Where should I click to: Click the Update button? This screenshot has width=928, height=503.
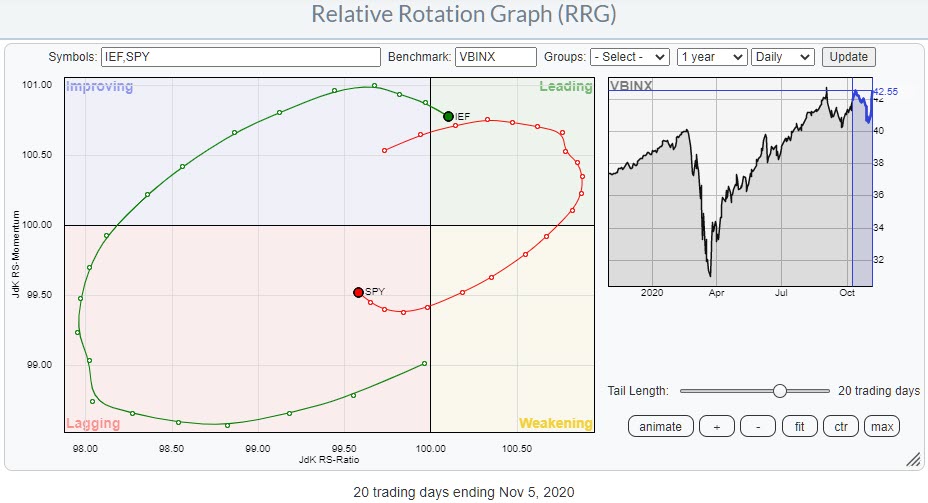849,57
